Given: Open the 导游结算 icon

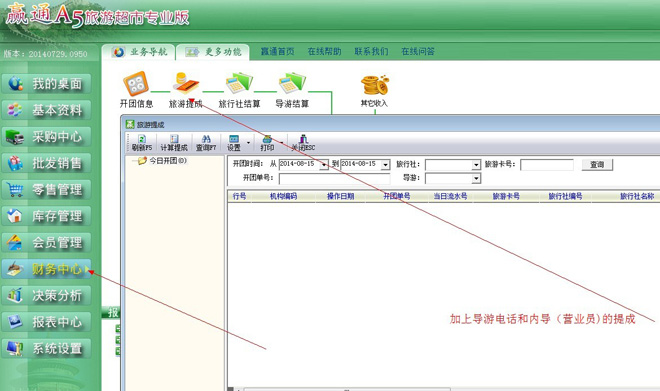Looking at the screenshot, I should pos(292,83).
